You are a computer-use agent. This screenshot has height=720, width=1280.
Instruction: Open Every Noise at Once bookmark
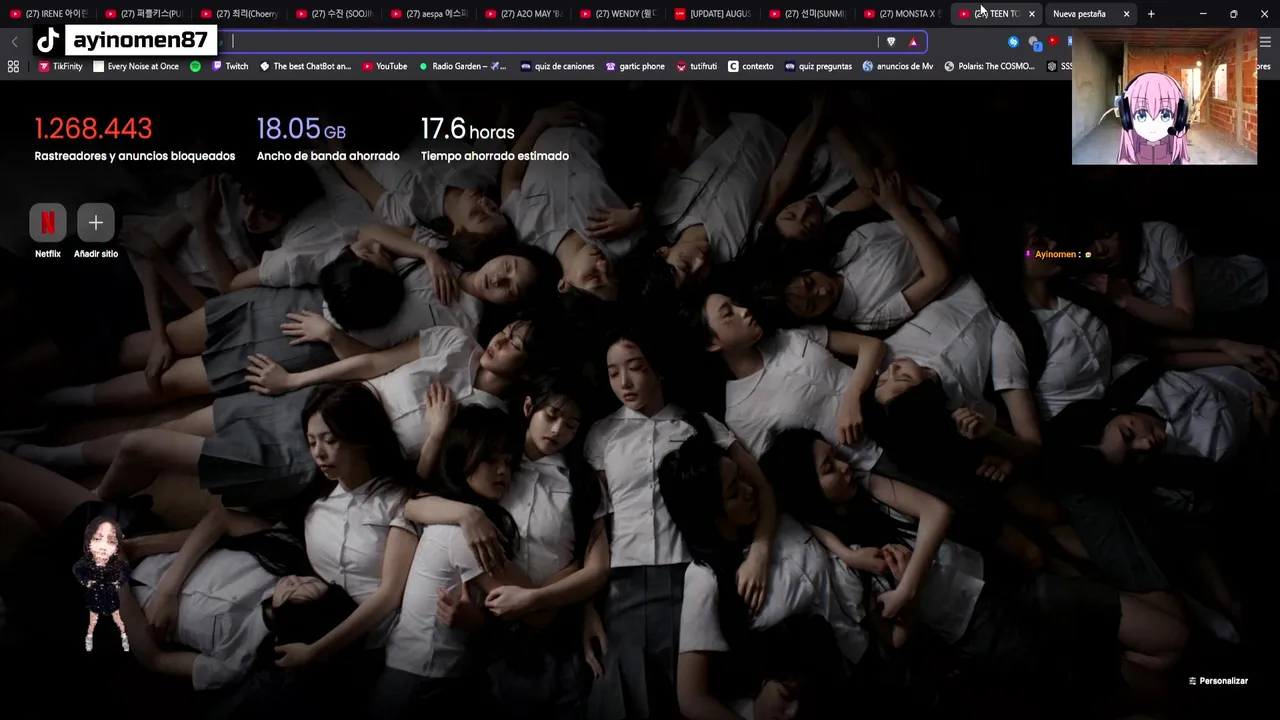tap(136, 66)
